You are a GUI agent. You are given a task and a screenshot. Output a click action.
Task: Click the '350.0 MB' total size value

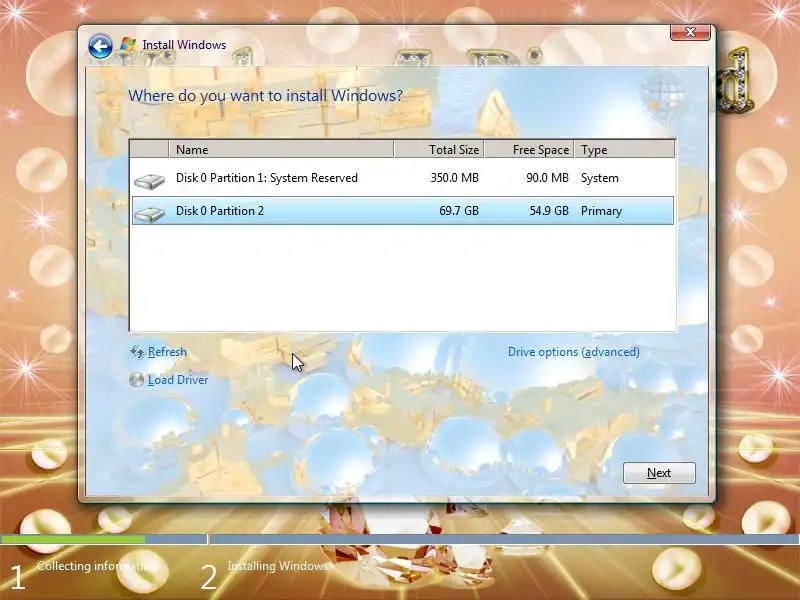(455, 178)
